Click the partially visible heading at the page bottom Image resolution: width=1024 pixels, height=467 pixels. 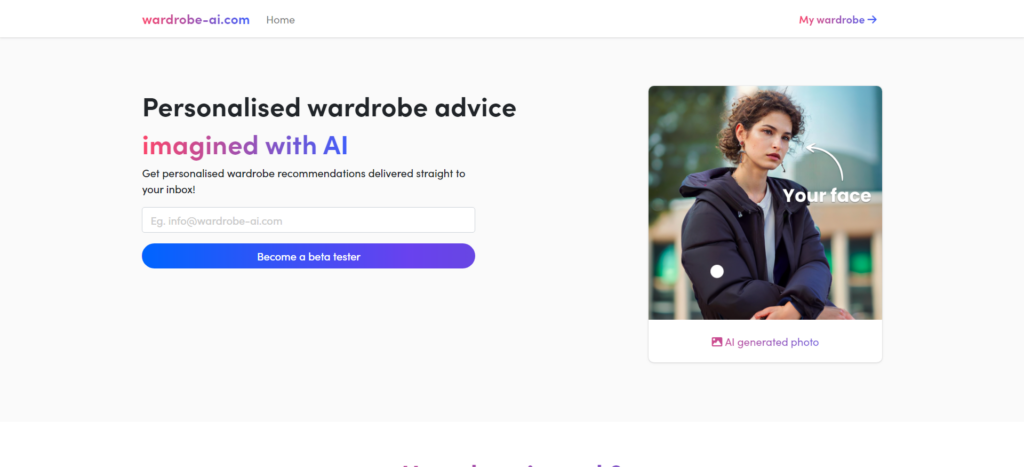(x=511, y=463)
